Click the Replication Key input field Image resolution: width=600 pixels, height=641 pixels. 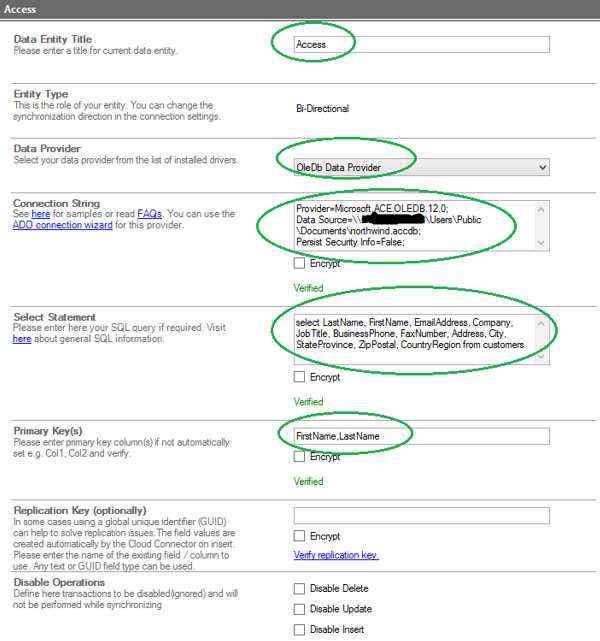421,516
